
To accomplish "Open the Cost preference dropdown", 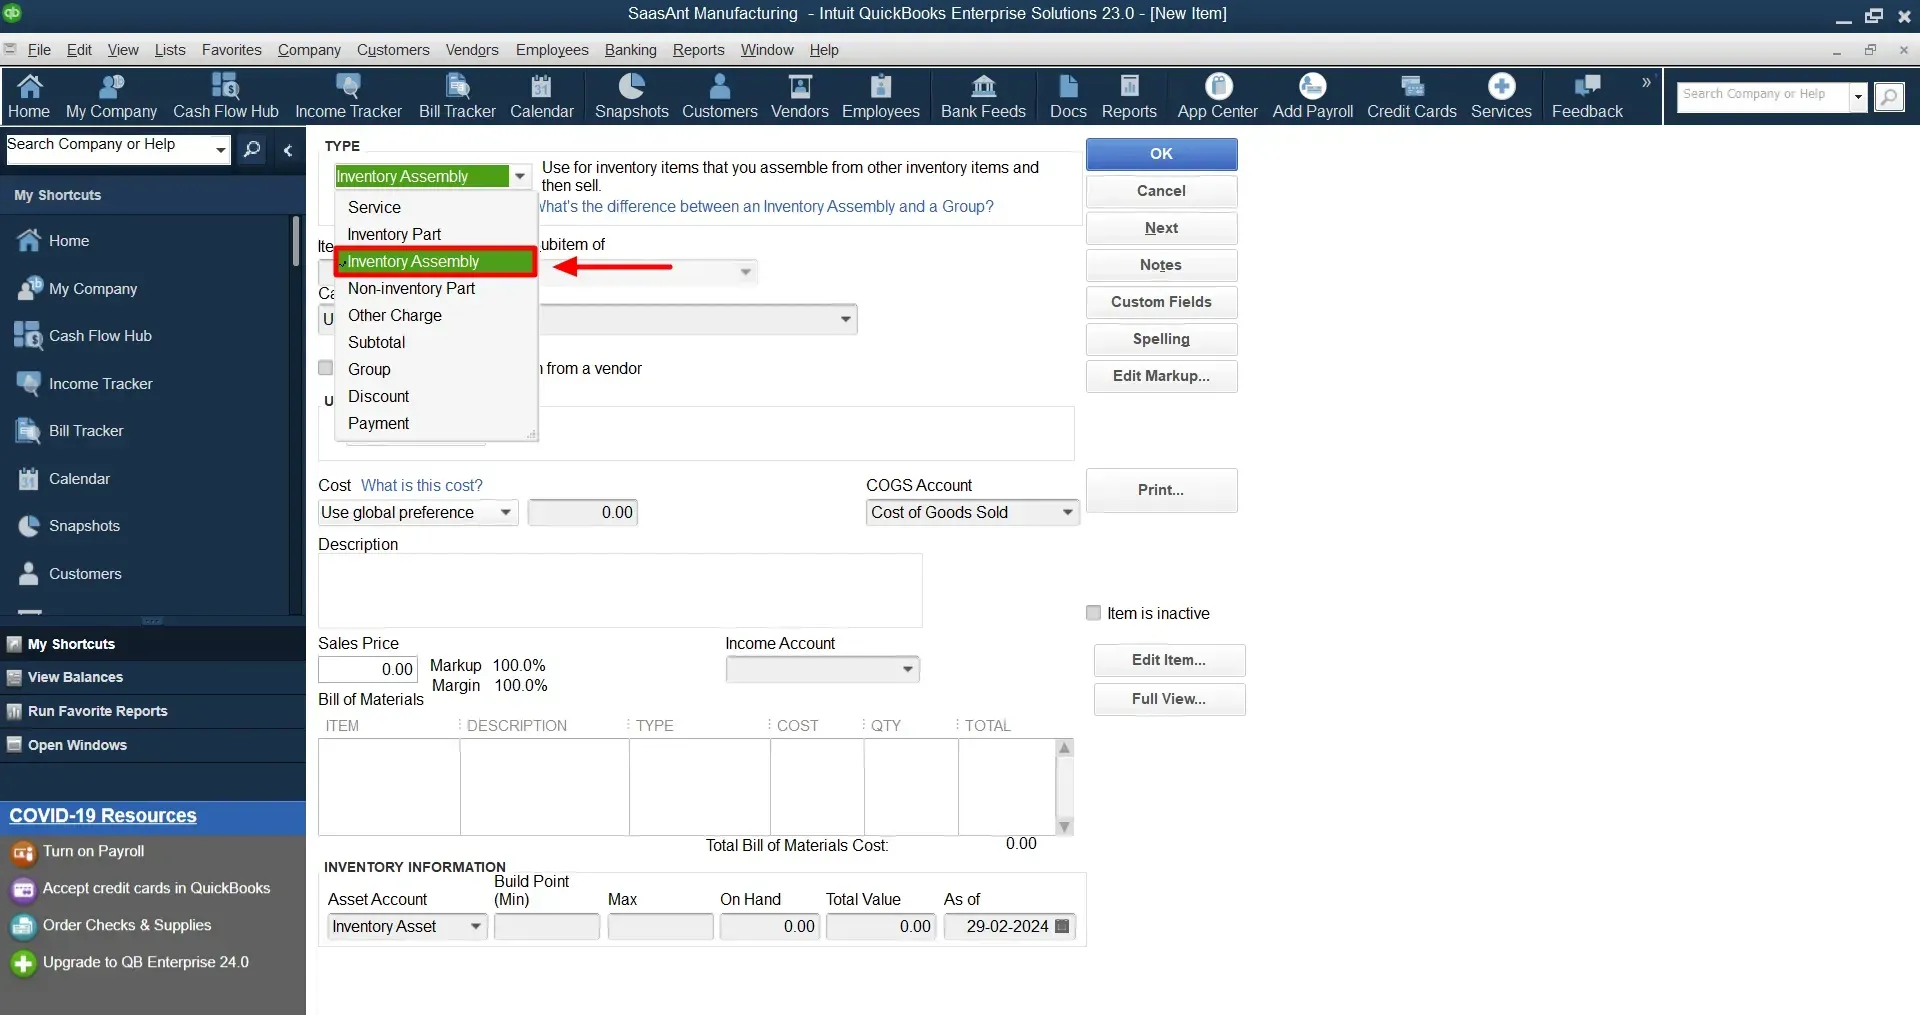I will [x=506, y=512].
